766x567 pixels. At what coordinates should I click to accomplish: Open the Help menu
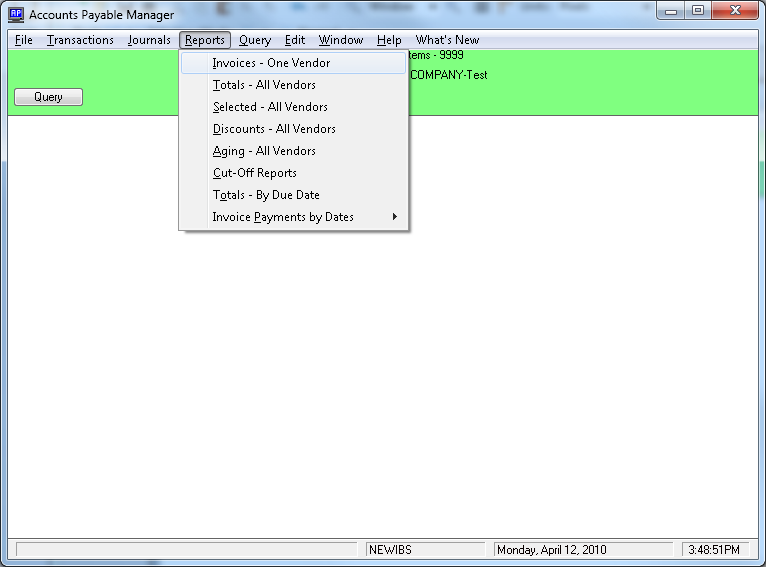point(389,40)
